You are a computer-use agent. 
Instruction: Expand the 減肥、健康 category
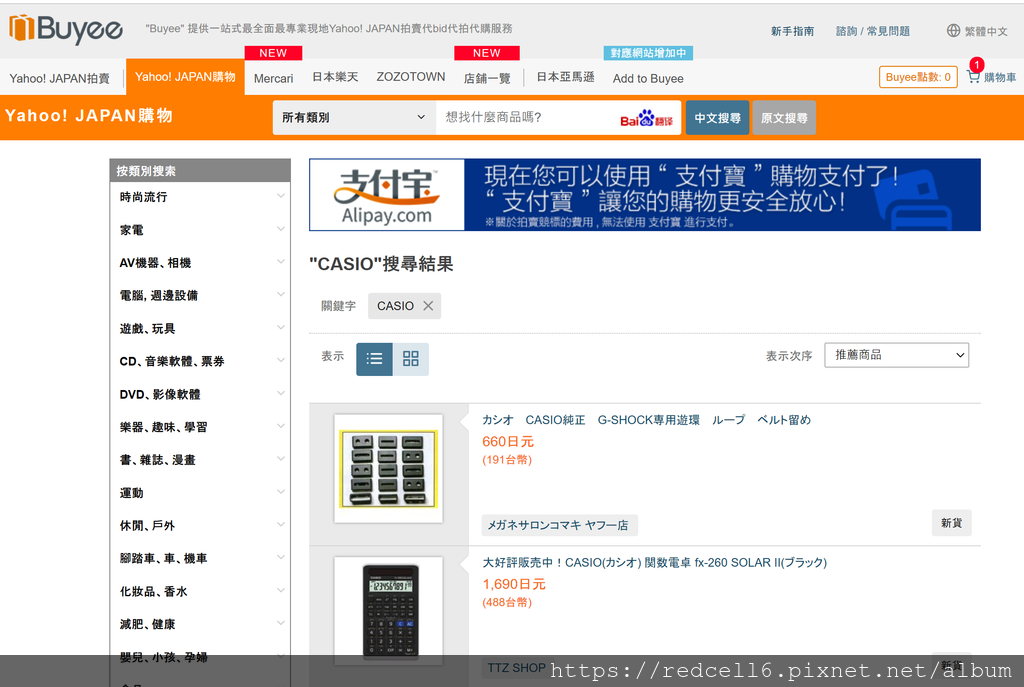coord(200,624)
